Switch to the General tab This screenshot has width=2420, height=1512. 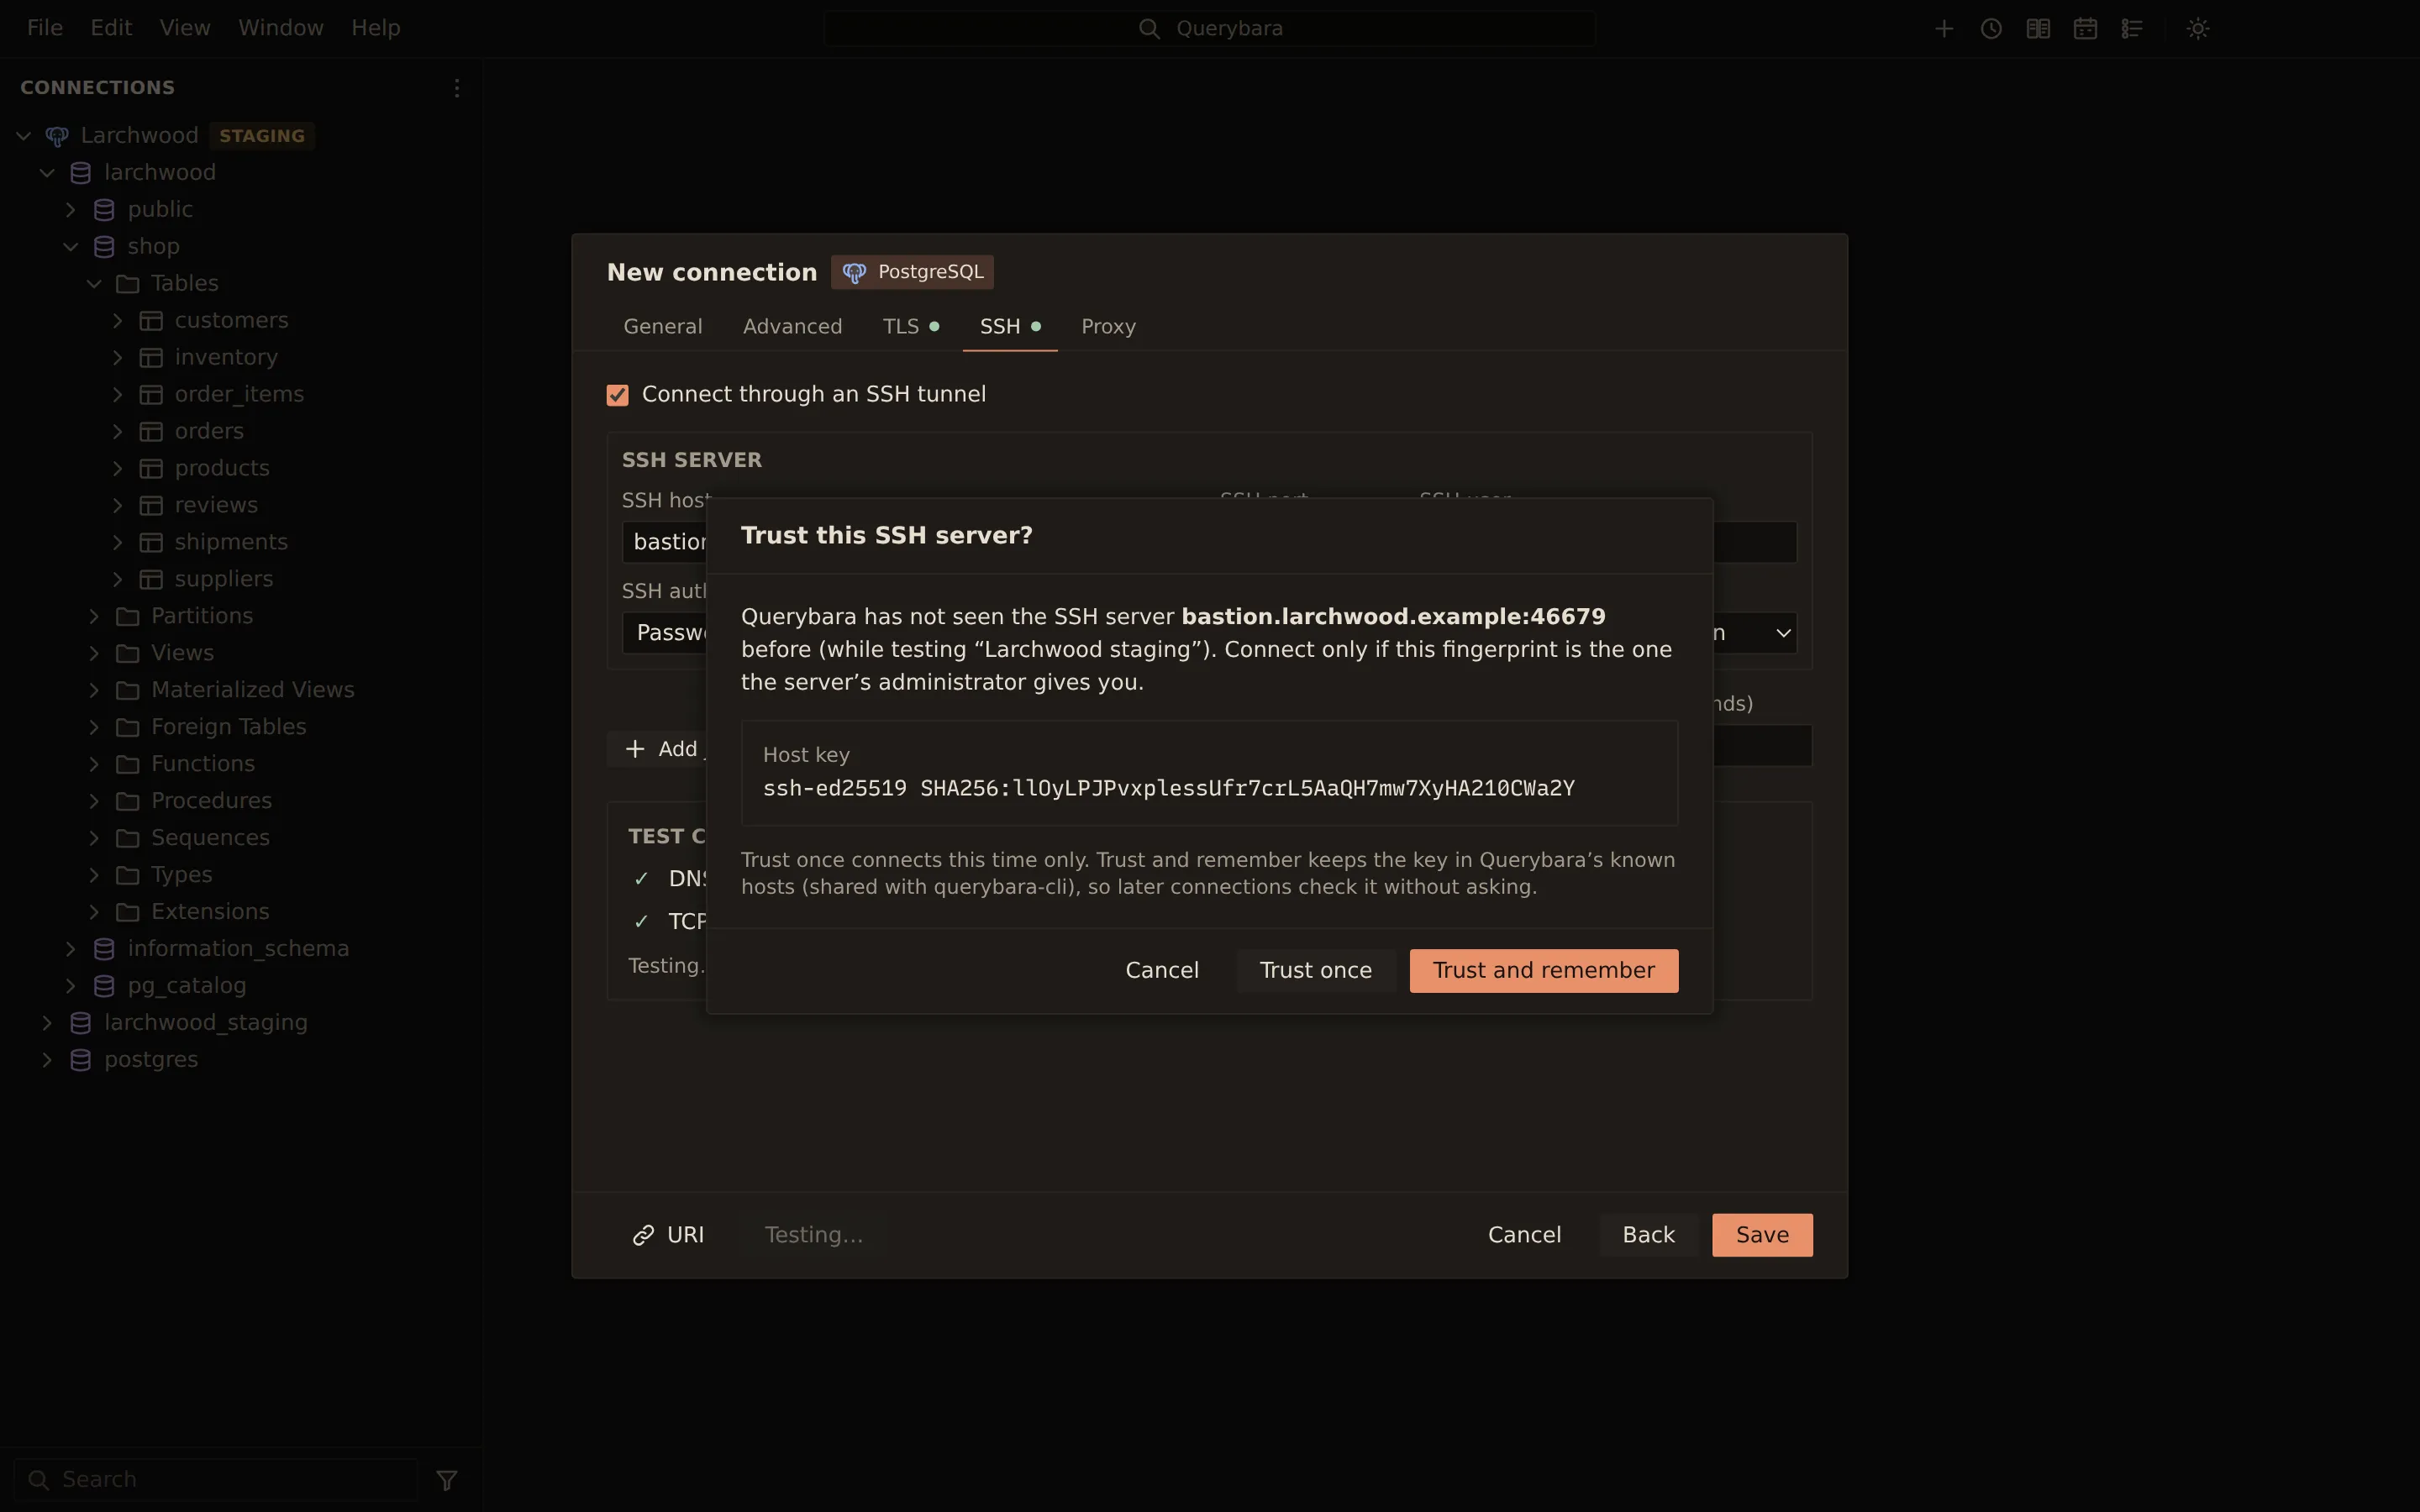point(663,327)
